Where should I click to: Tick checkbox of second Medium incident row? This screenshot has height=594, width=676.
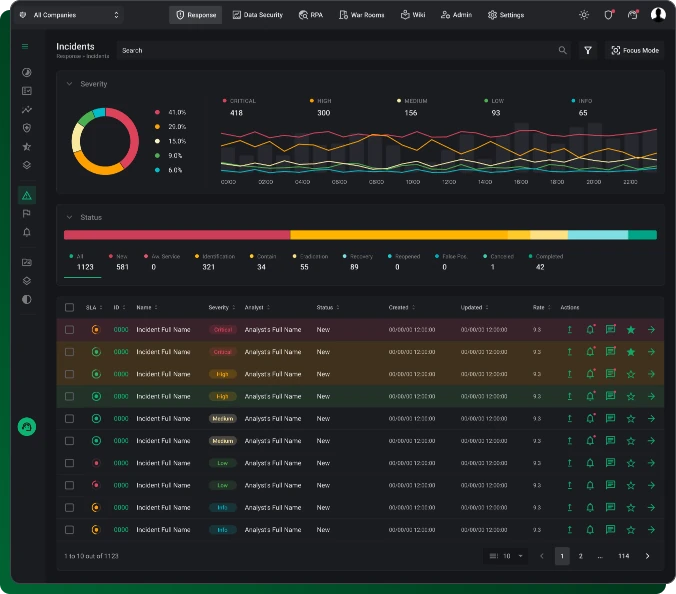point(69,441)
